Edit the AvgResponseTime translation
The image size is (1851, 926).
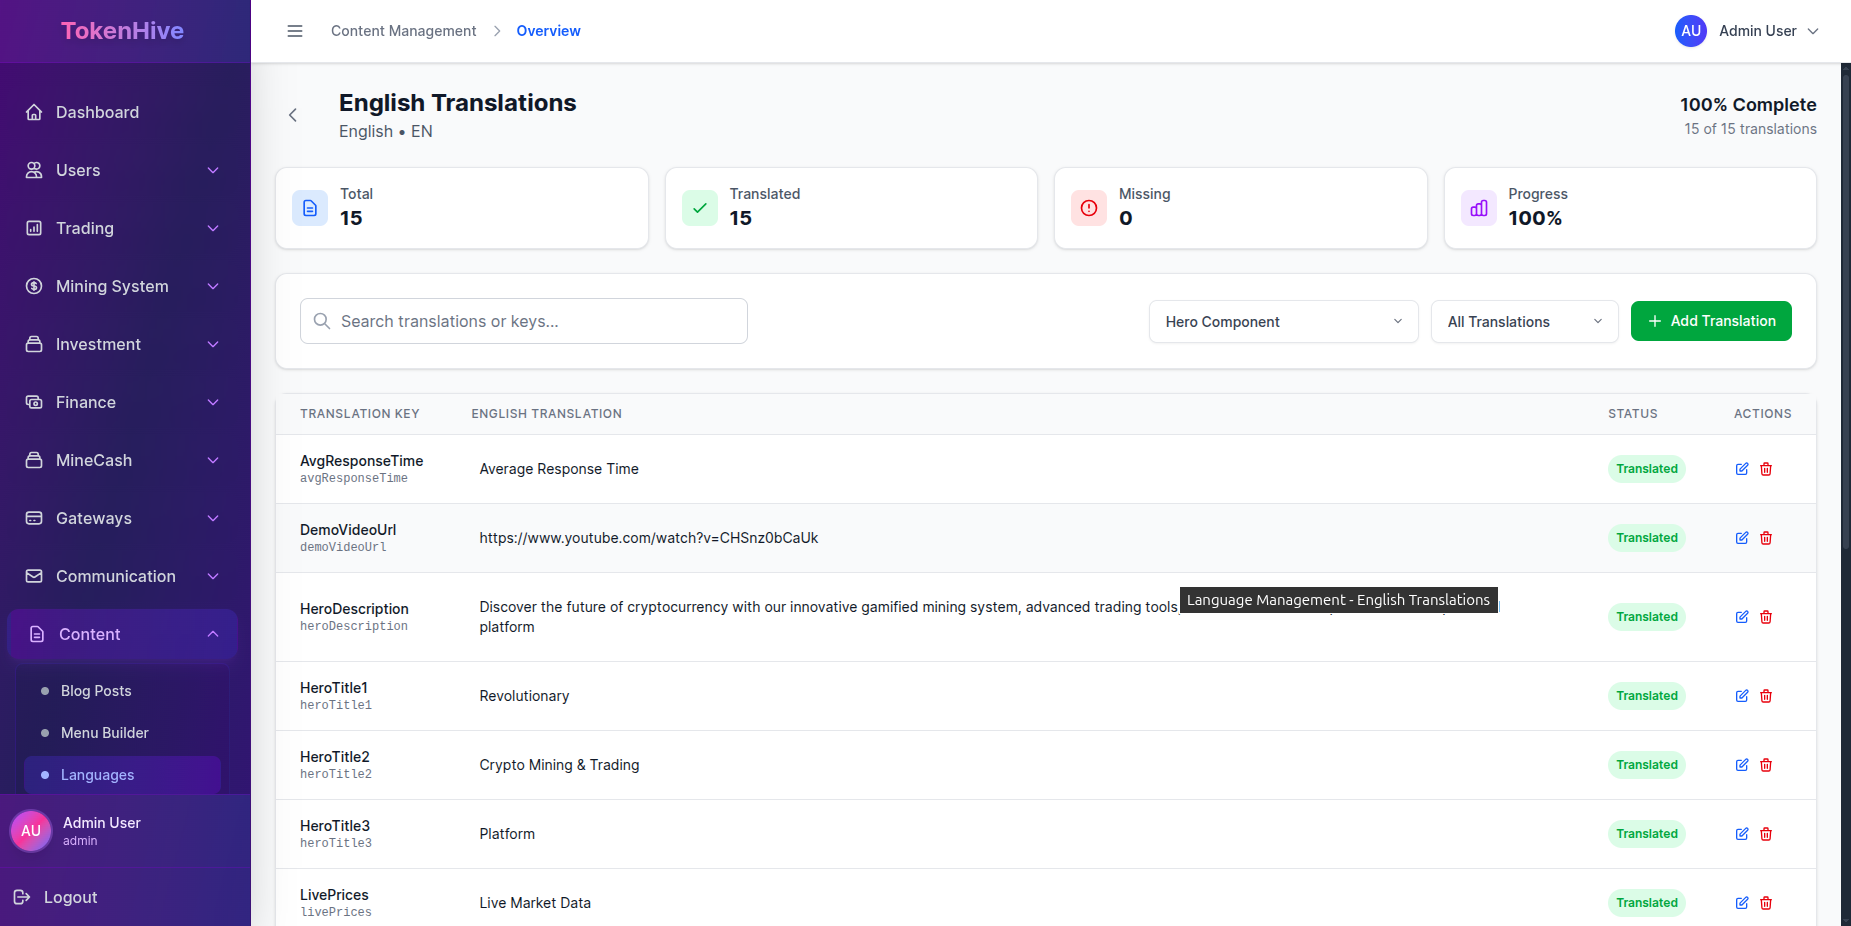coord(1742,469)
